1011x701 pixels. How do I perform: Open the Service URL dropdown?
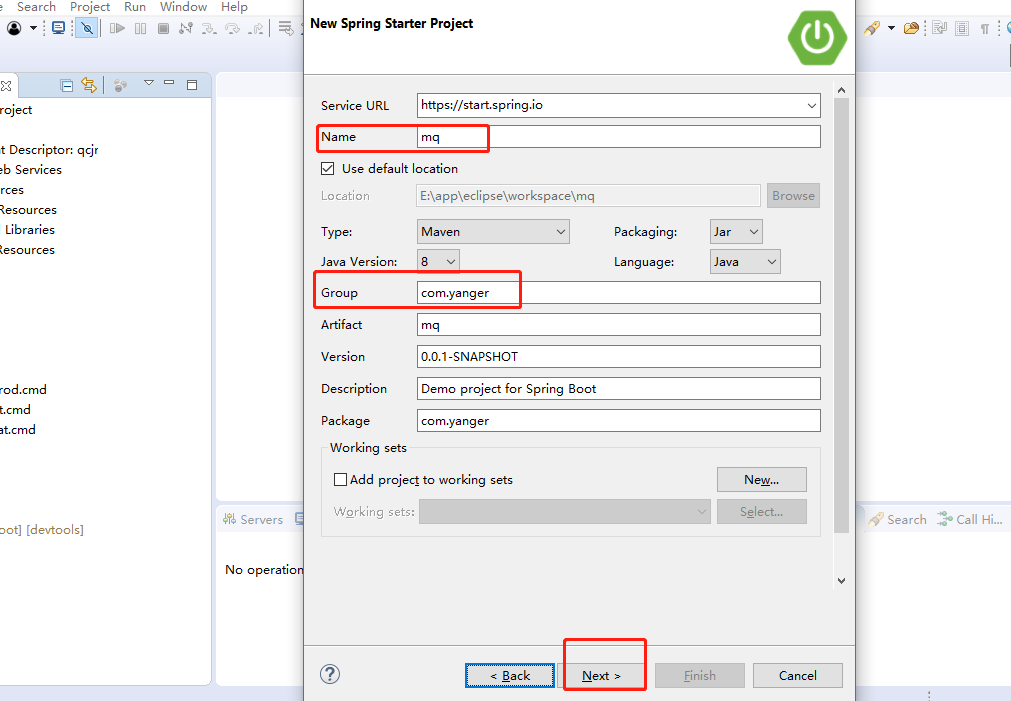tap(811, 105)
